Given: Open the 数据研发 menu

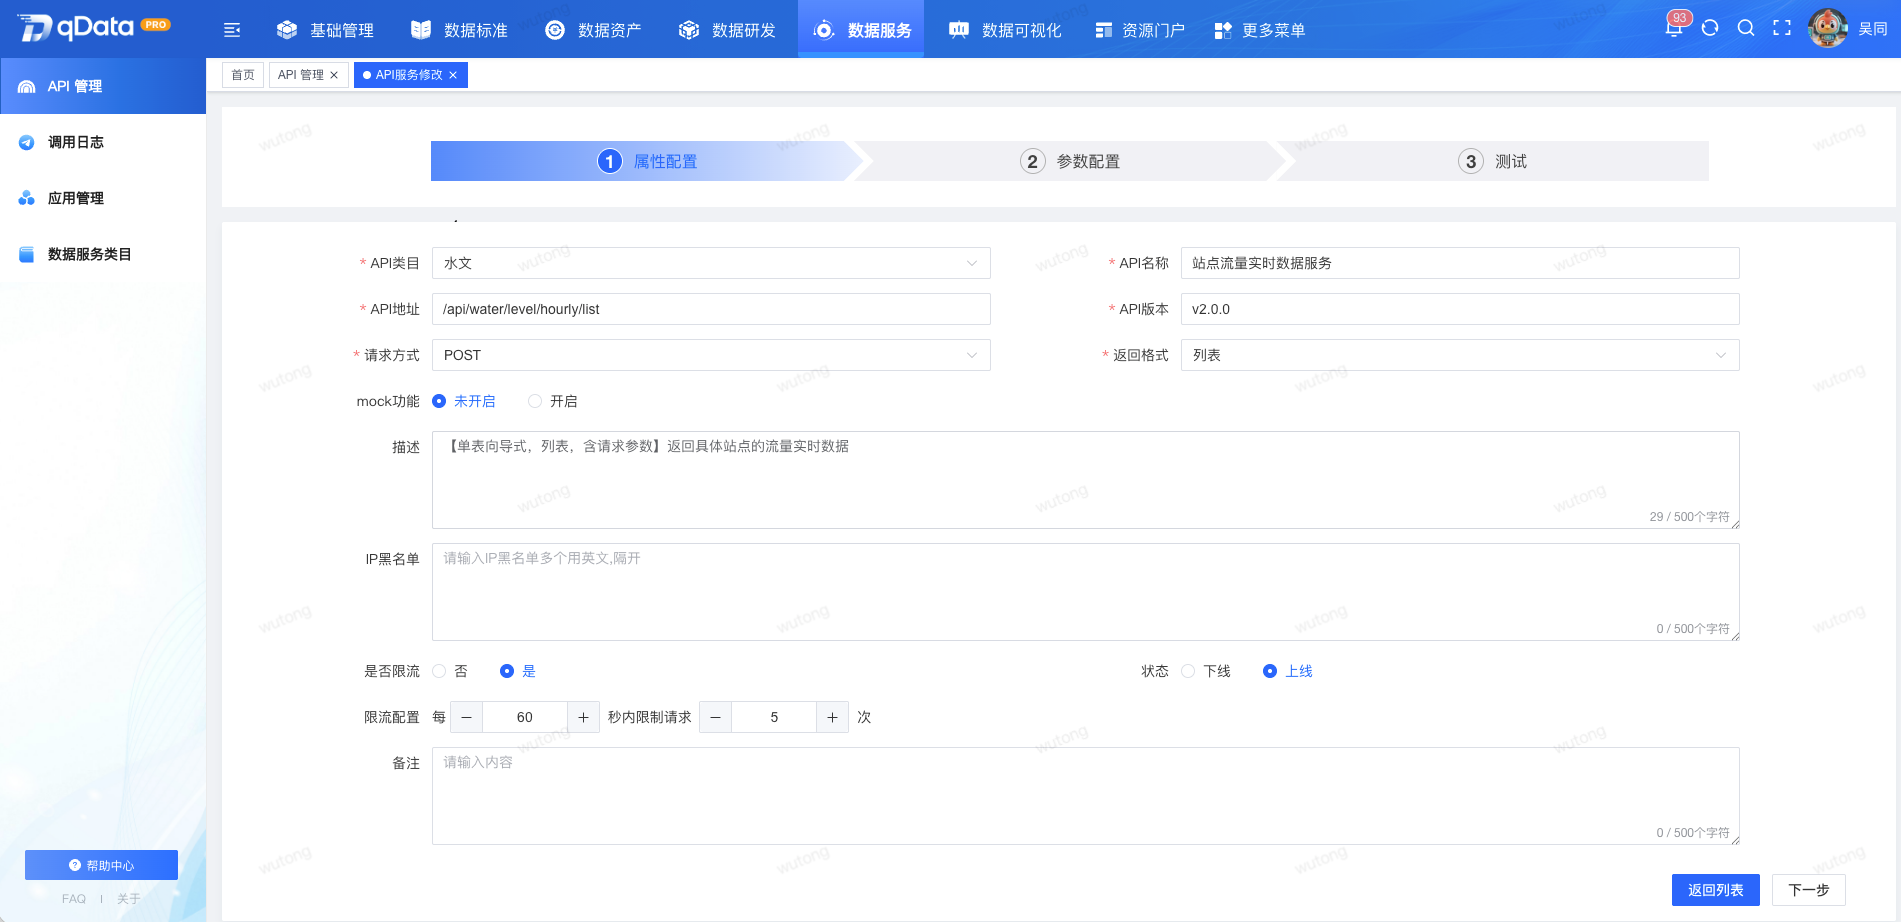Looking at the screenshot, I should point(727,30).
